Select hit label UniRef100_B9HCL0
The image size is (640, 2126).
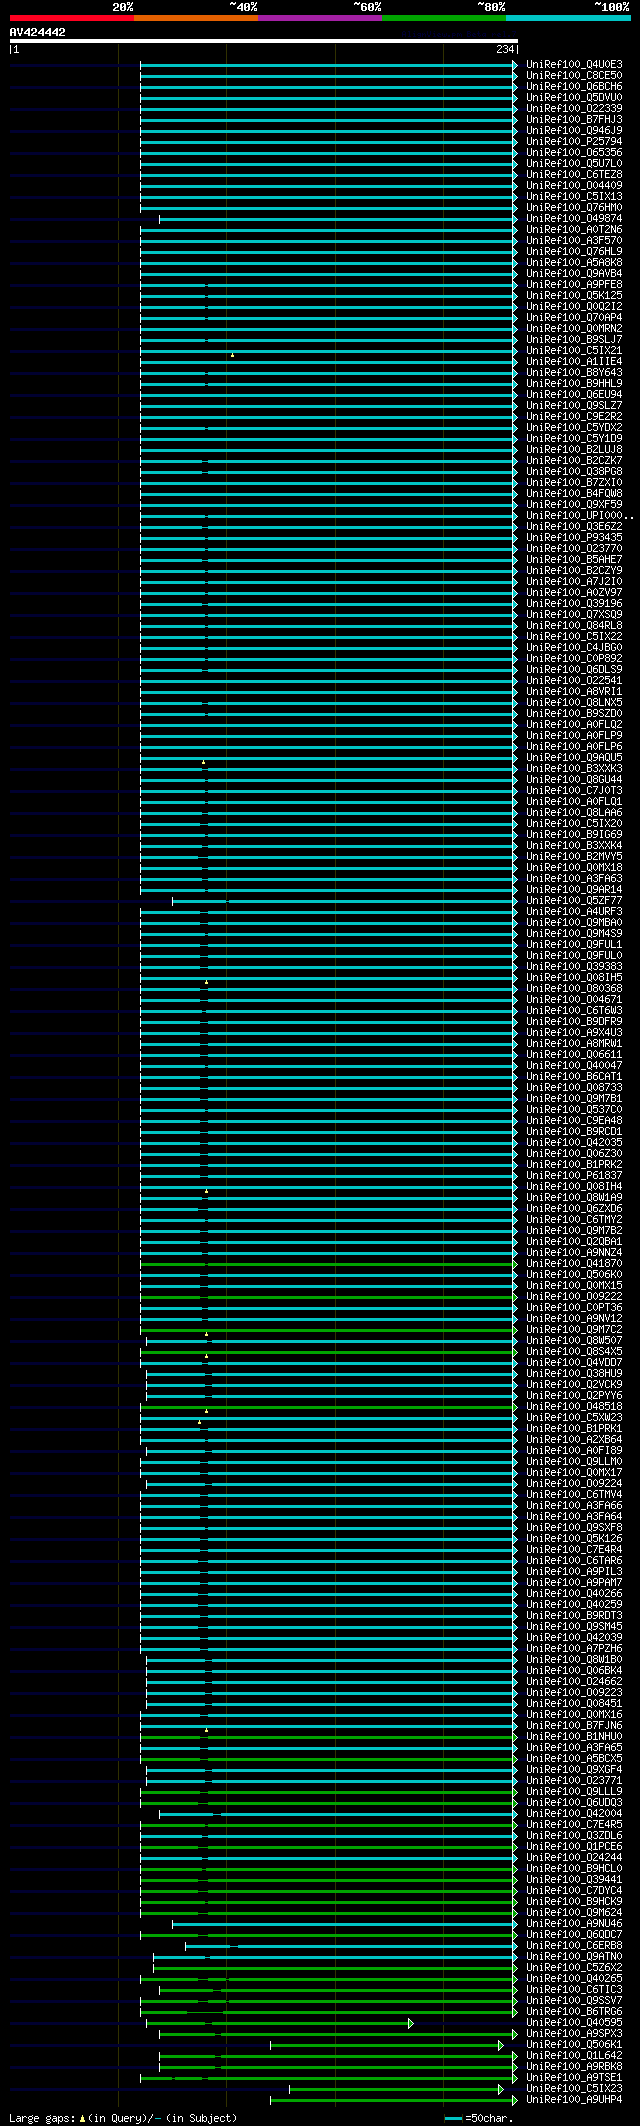point(574,1868)
